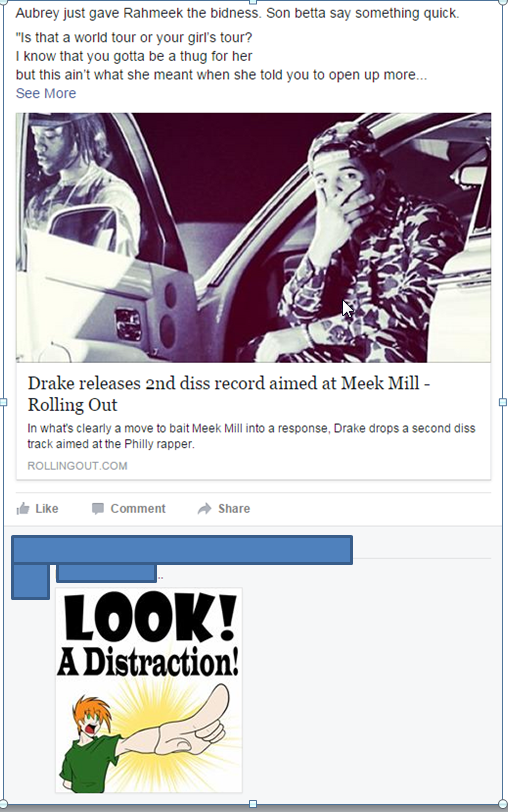The height and width of the screenshot is (812, 508).
Task: Expand post text with See More
Action: tap(46, 93)
